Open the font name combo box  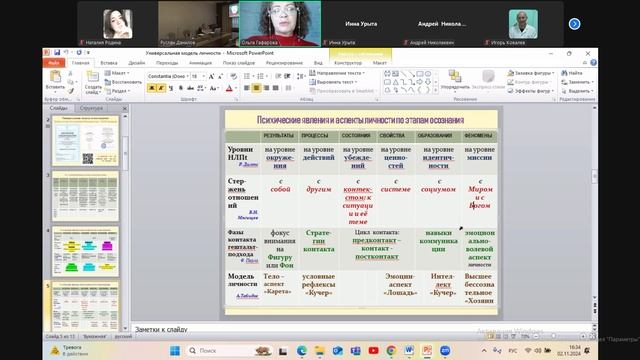(x=168, y=76)
